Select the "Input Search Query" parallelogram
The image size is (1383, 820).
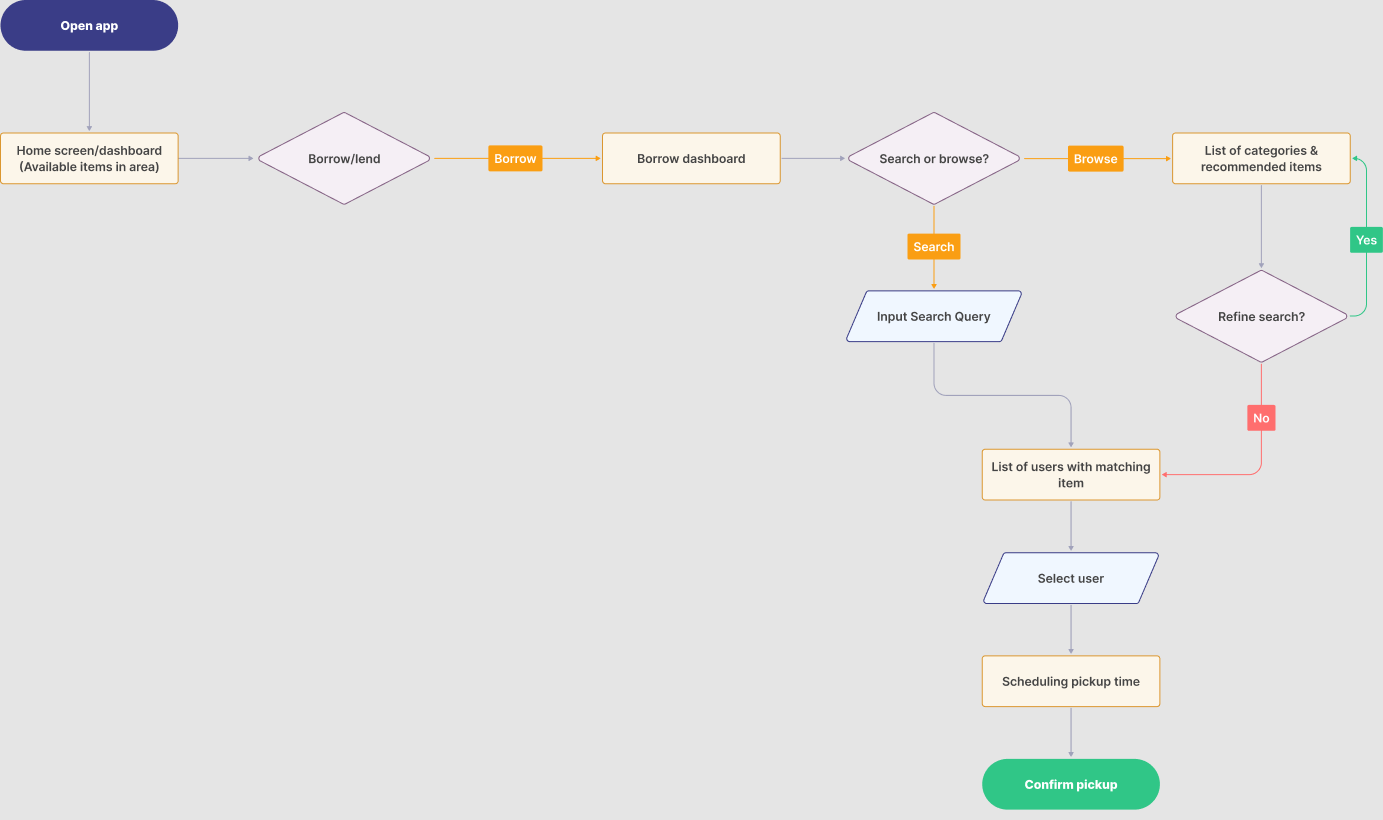pos(934,317)
